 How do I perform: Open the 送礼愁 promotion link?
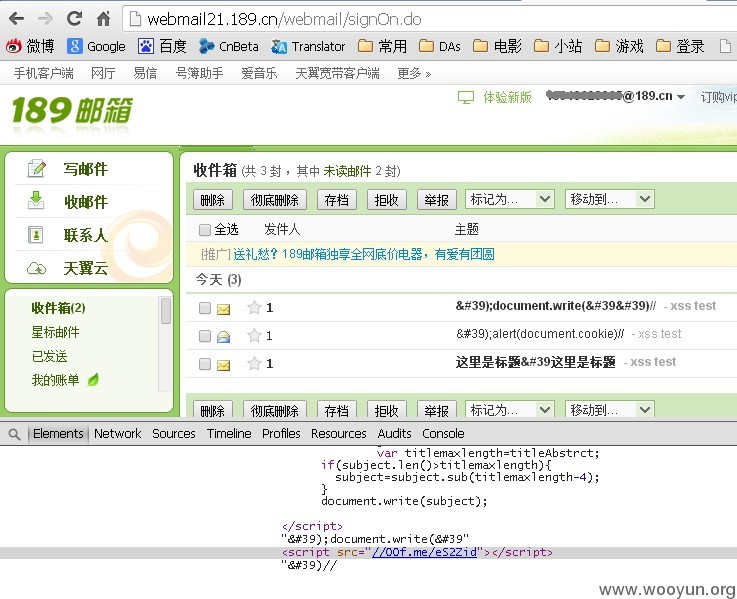364,254
